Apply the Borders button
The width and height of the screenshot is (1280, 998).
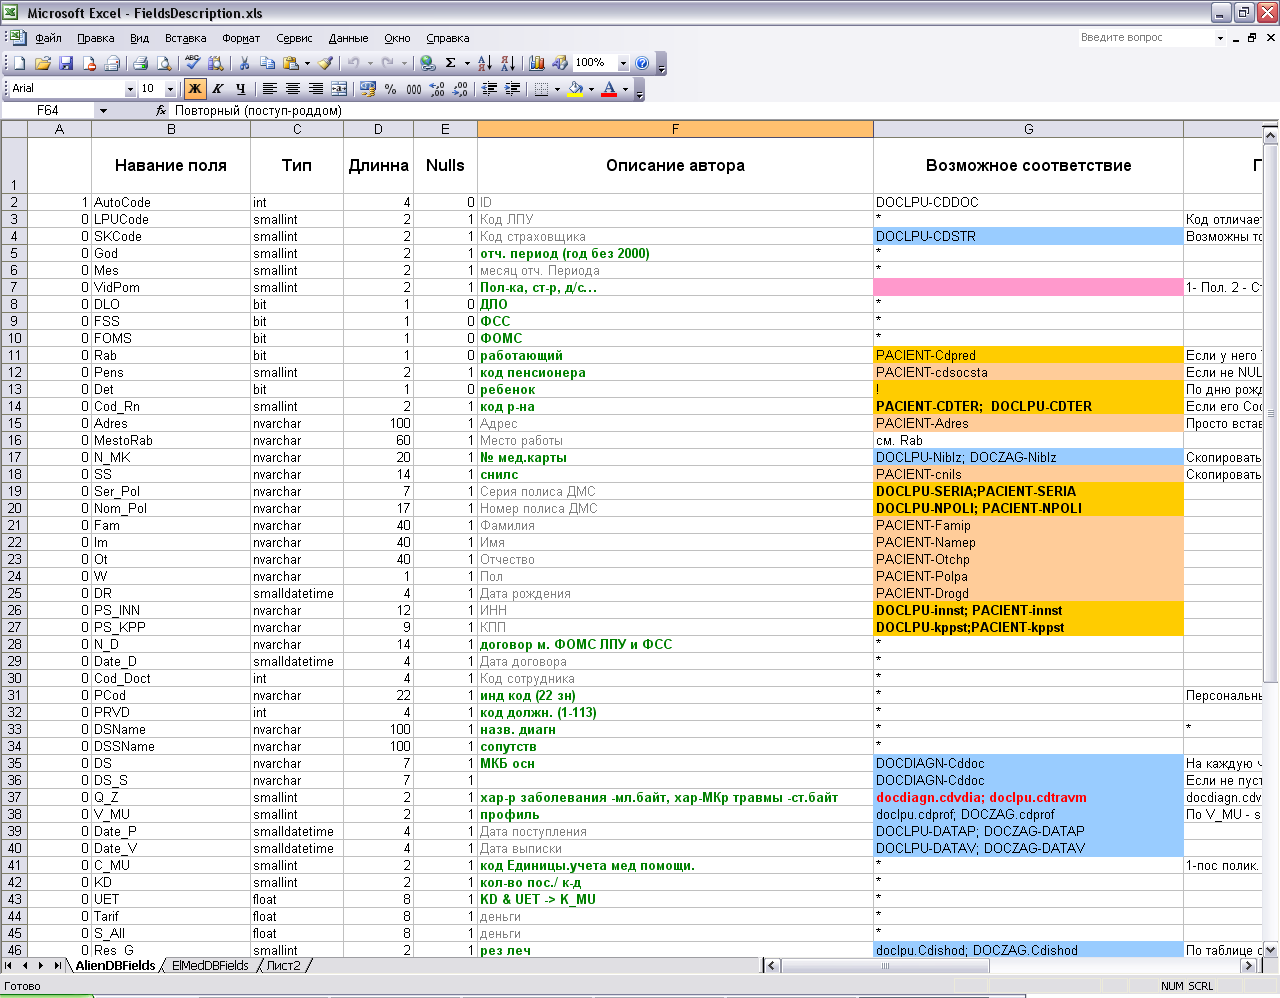coord(541,89)
